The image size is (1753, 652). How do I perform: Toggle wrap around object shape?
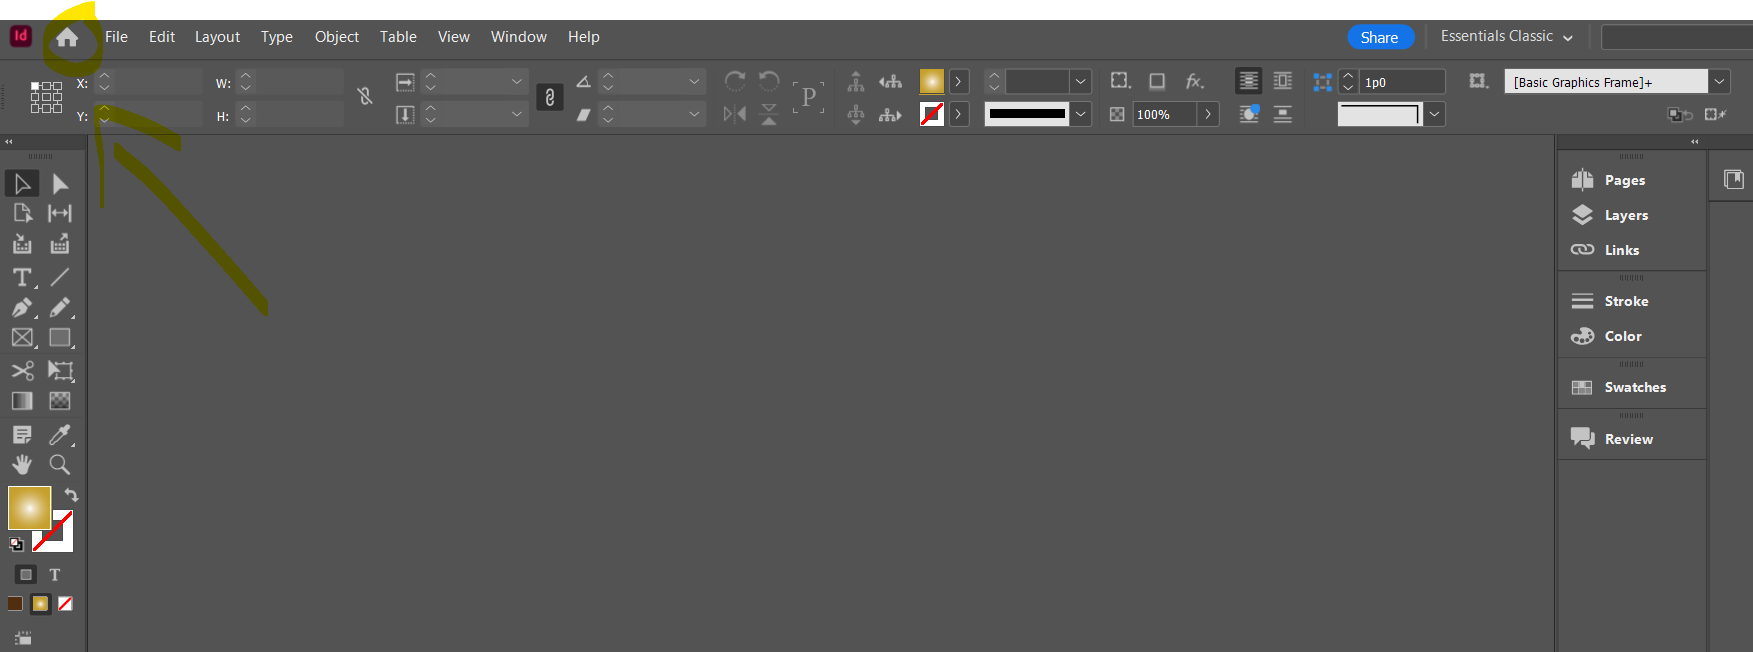[1249, 114]
